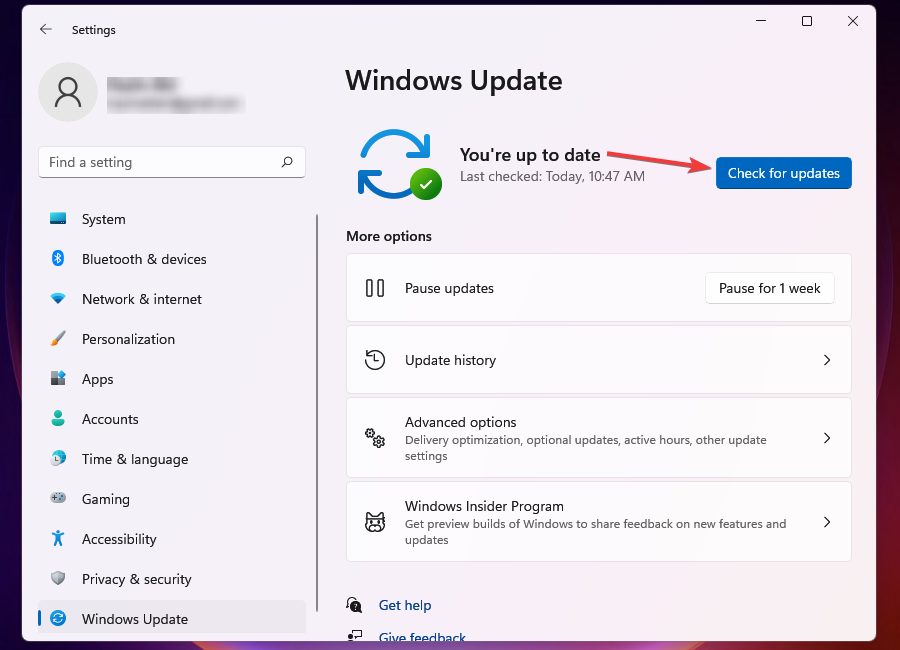
Task: Click Pause for 1 week
Action: click(x=769, y=288)
